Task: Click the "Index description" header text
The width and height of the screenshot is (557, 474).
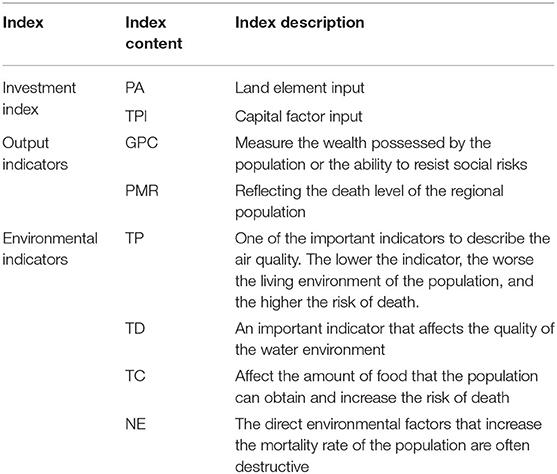Action: click(x=299, y=23)
